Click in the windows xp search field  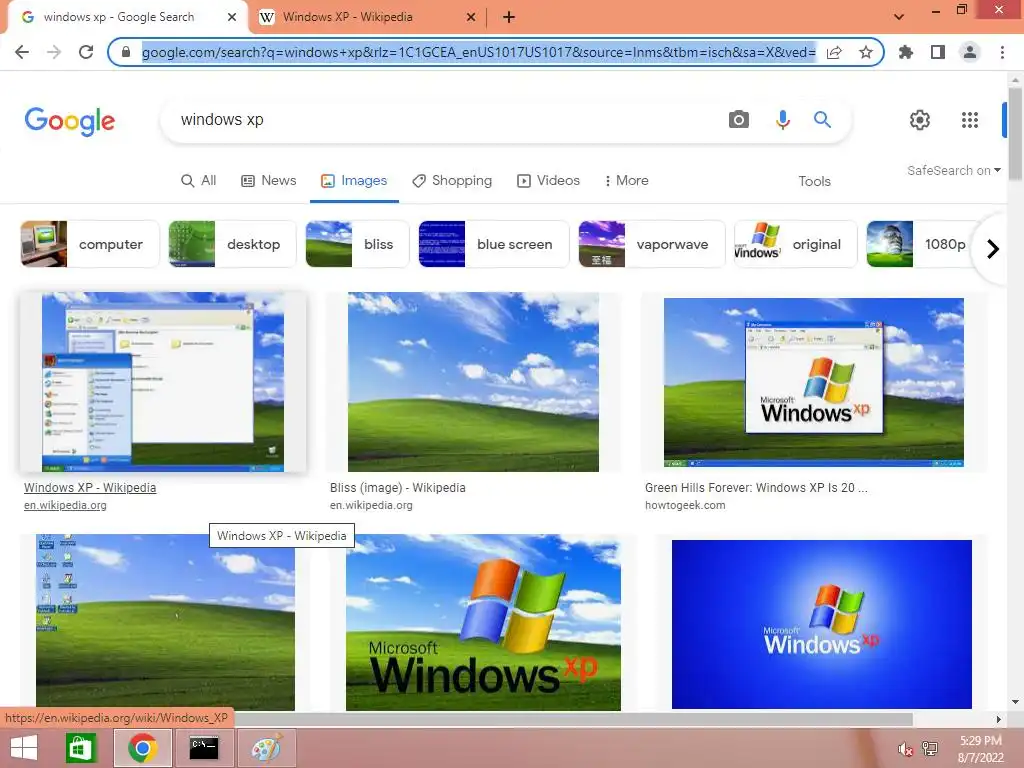click(x=444, y=120)
